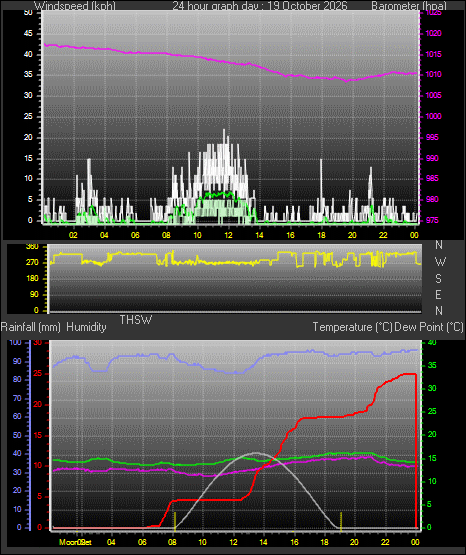
Task: Click the 50 label on blue humidity axis
Action: coord(17,435)
